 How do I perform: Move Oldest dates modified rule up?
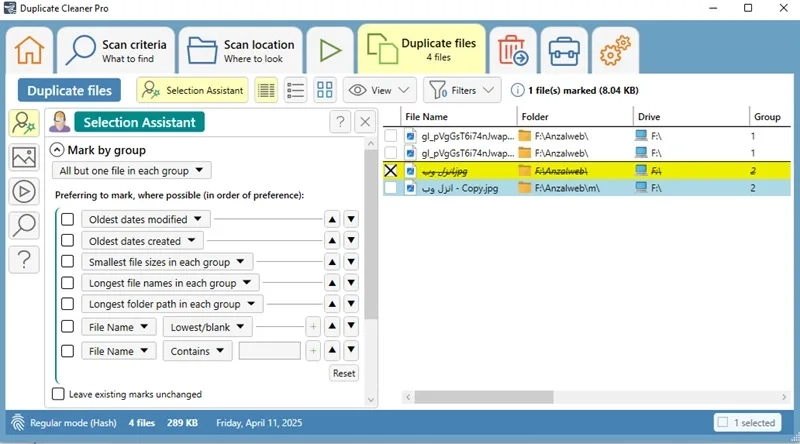click(x=332, y=219)
